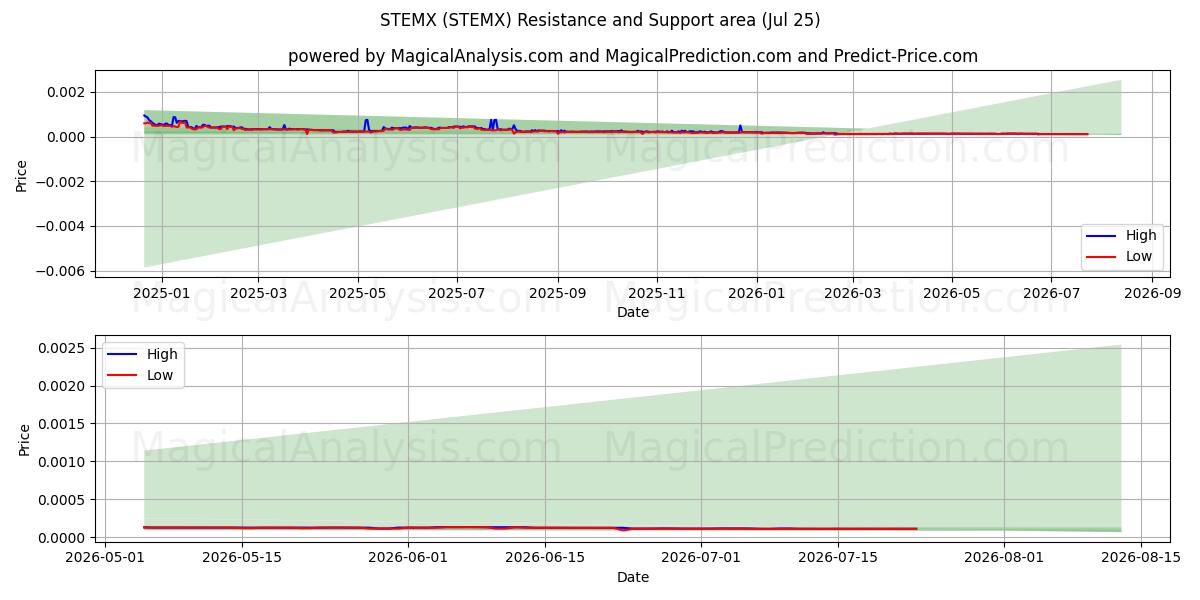Click the '2026-03' tick label on the top chart

point(853,295)
